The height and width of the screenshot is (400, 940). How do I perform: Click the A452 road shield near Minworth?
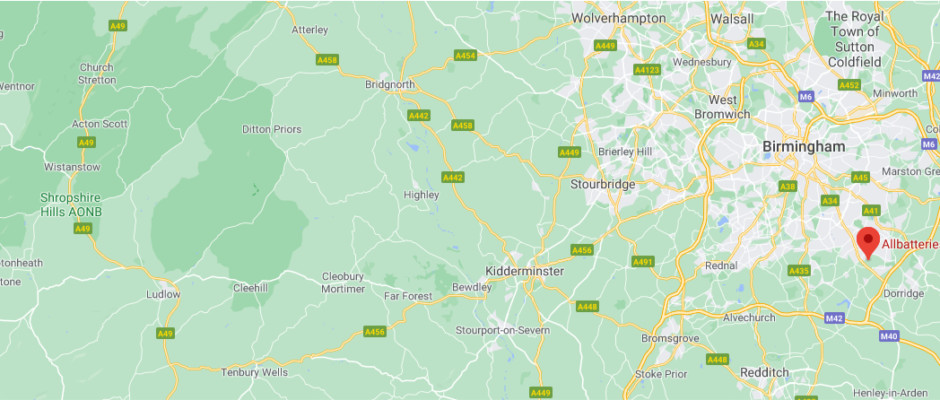(849, 86)
